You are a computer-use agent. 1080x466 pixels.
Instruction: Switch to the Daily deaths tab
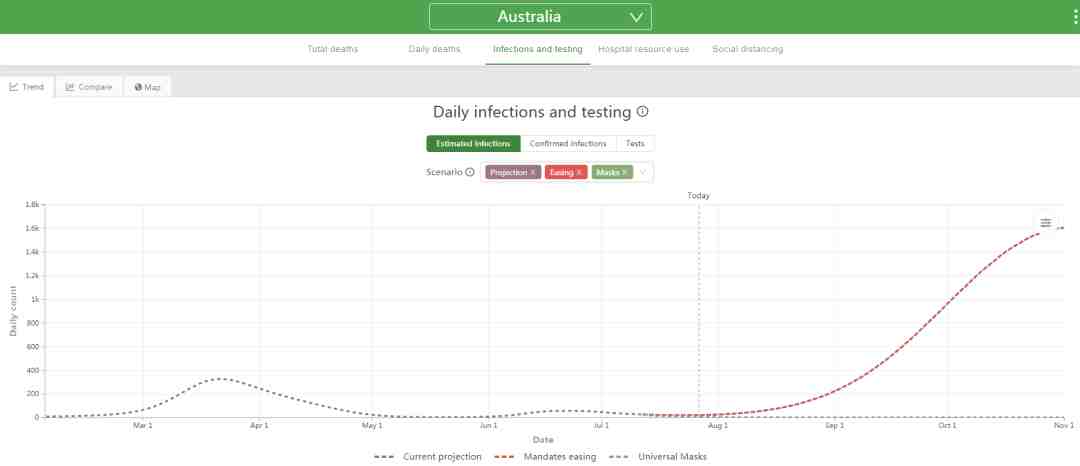pyautogui.click(x=434, y=49)
